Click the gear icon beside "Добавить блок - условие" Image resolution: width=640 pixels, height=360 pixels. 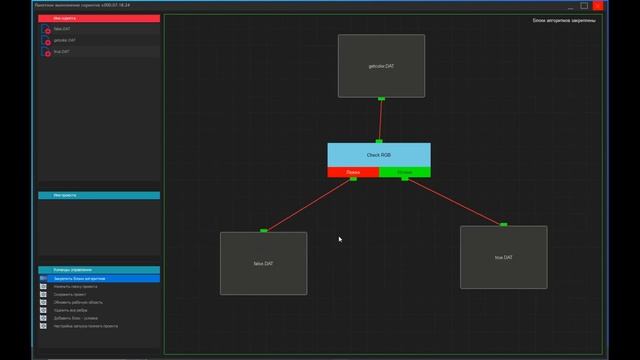click(x=43, y=318)
